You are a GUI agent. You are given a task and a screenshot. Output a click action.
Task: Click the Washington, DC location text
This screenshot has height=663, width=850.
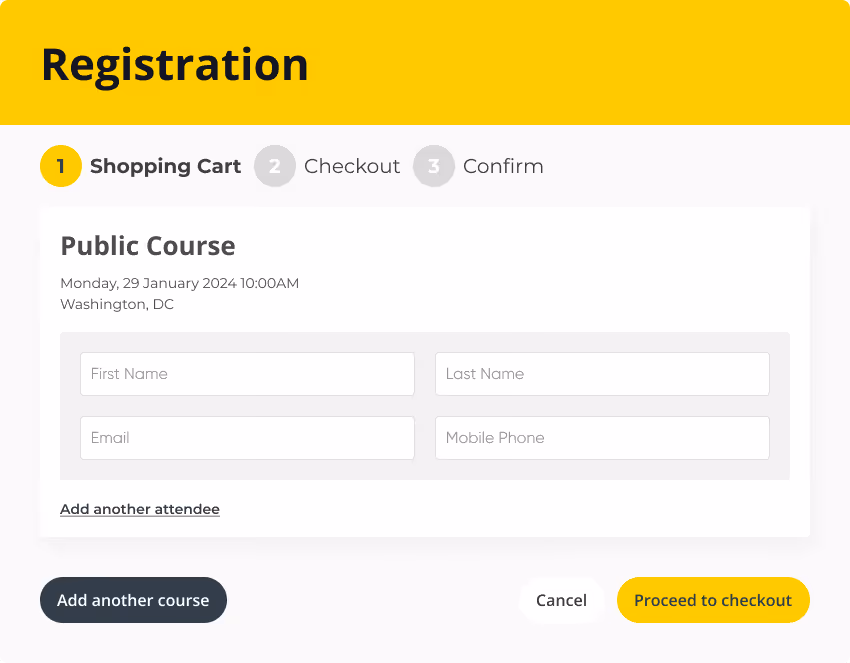[114, 304]
